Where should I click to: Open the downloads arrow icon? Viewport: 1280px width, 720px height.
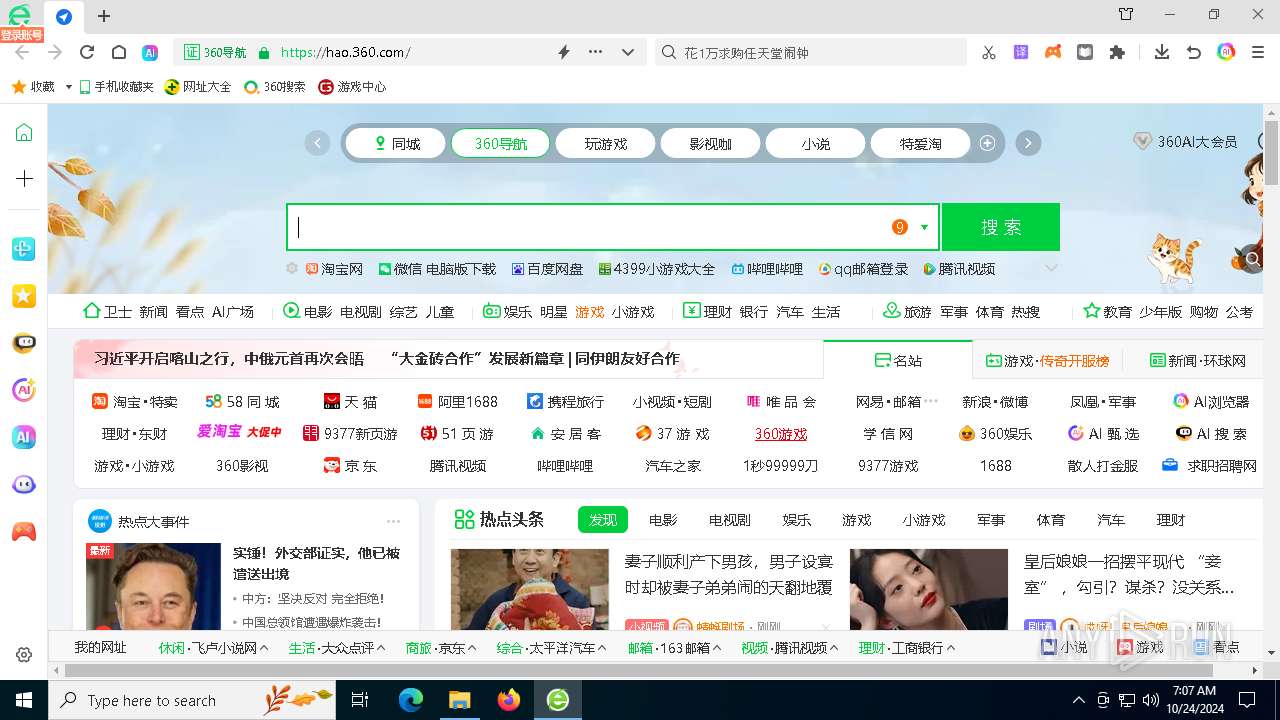click(x=1162, y=52)
